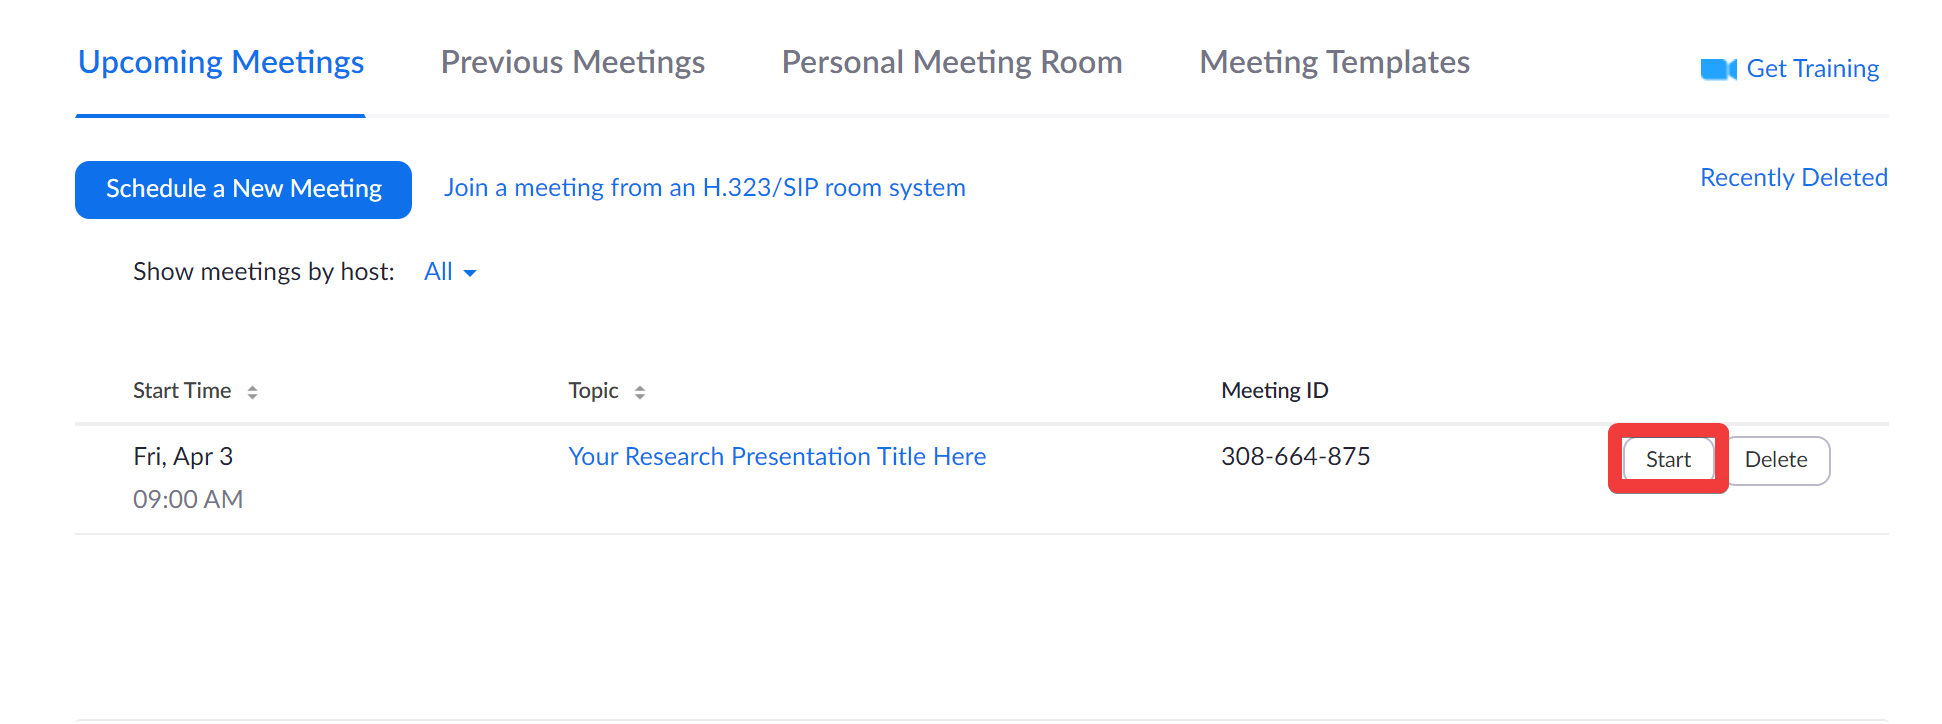Open the Meeting Templates tab
Viewport: 1942px width, 724px height.
1335,62
